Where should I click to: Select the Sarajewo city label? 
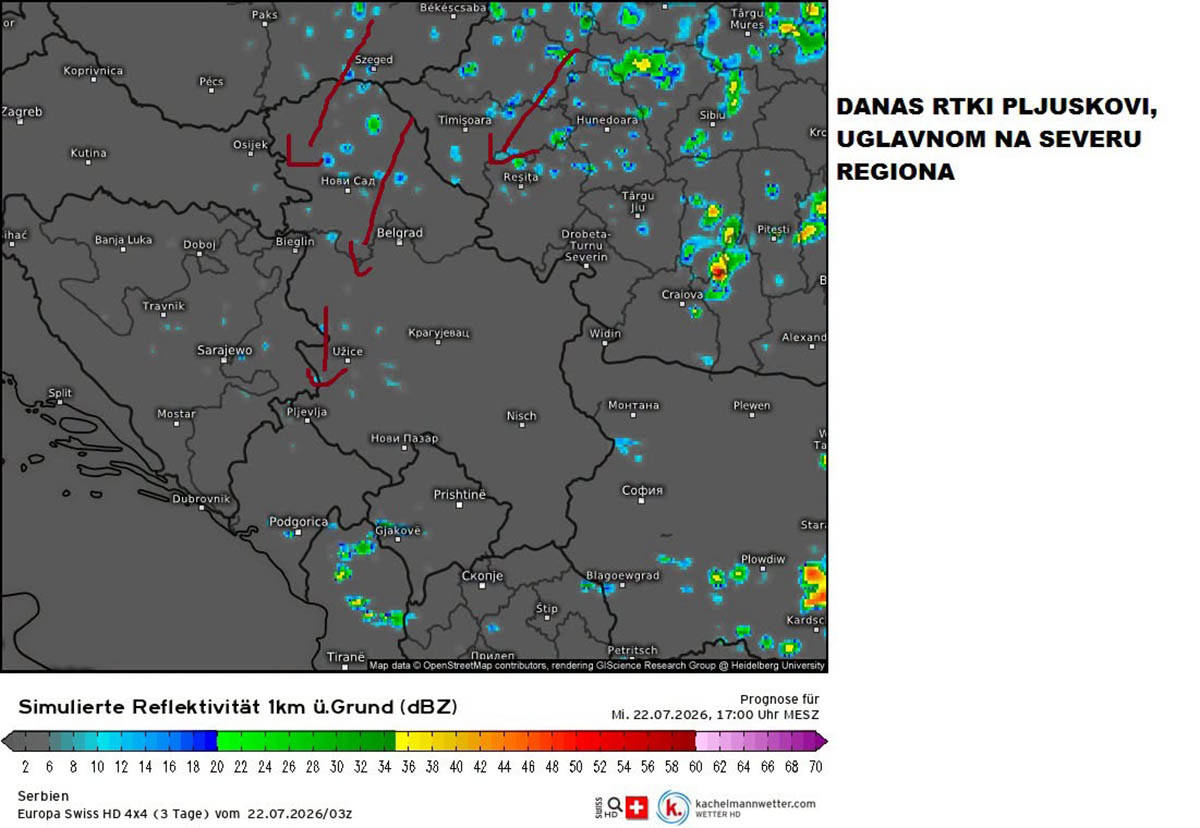click(225, 350)
